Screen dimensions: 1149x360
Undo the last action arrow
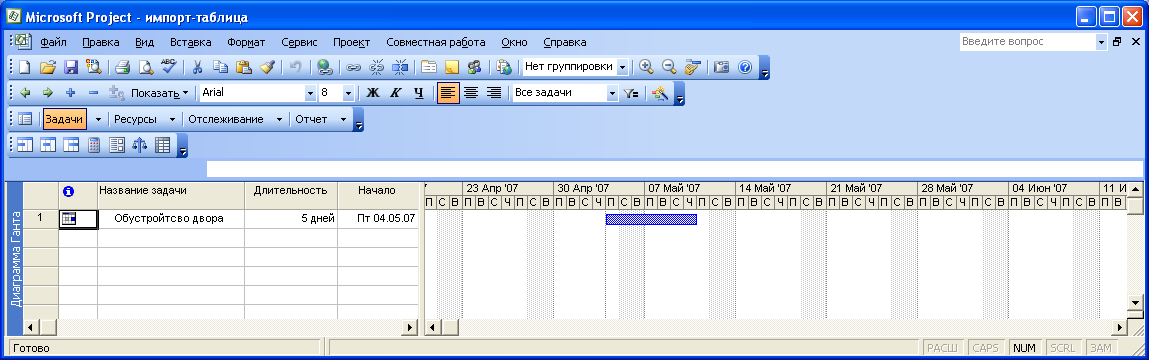click(295, 67)
